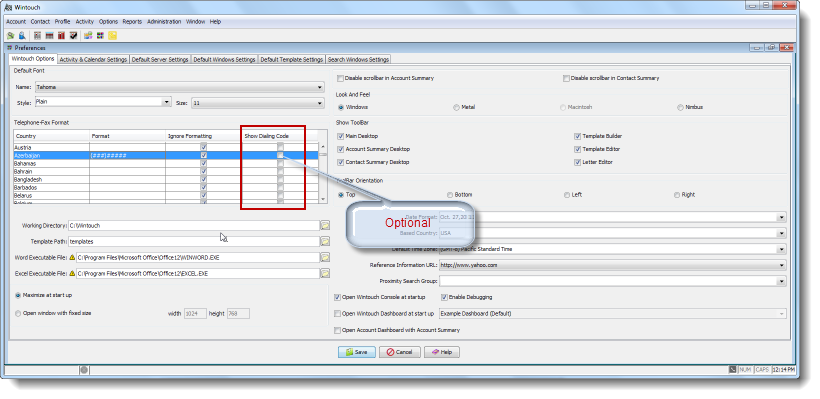Click the Wintouch application title icon

[8, 7]
